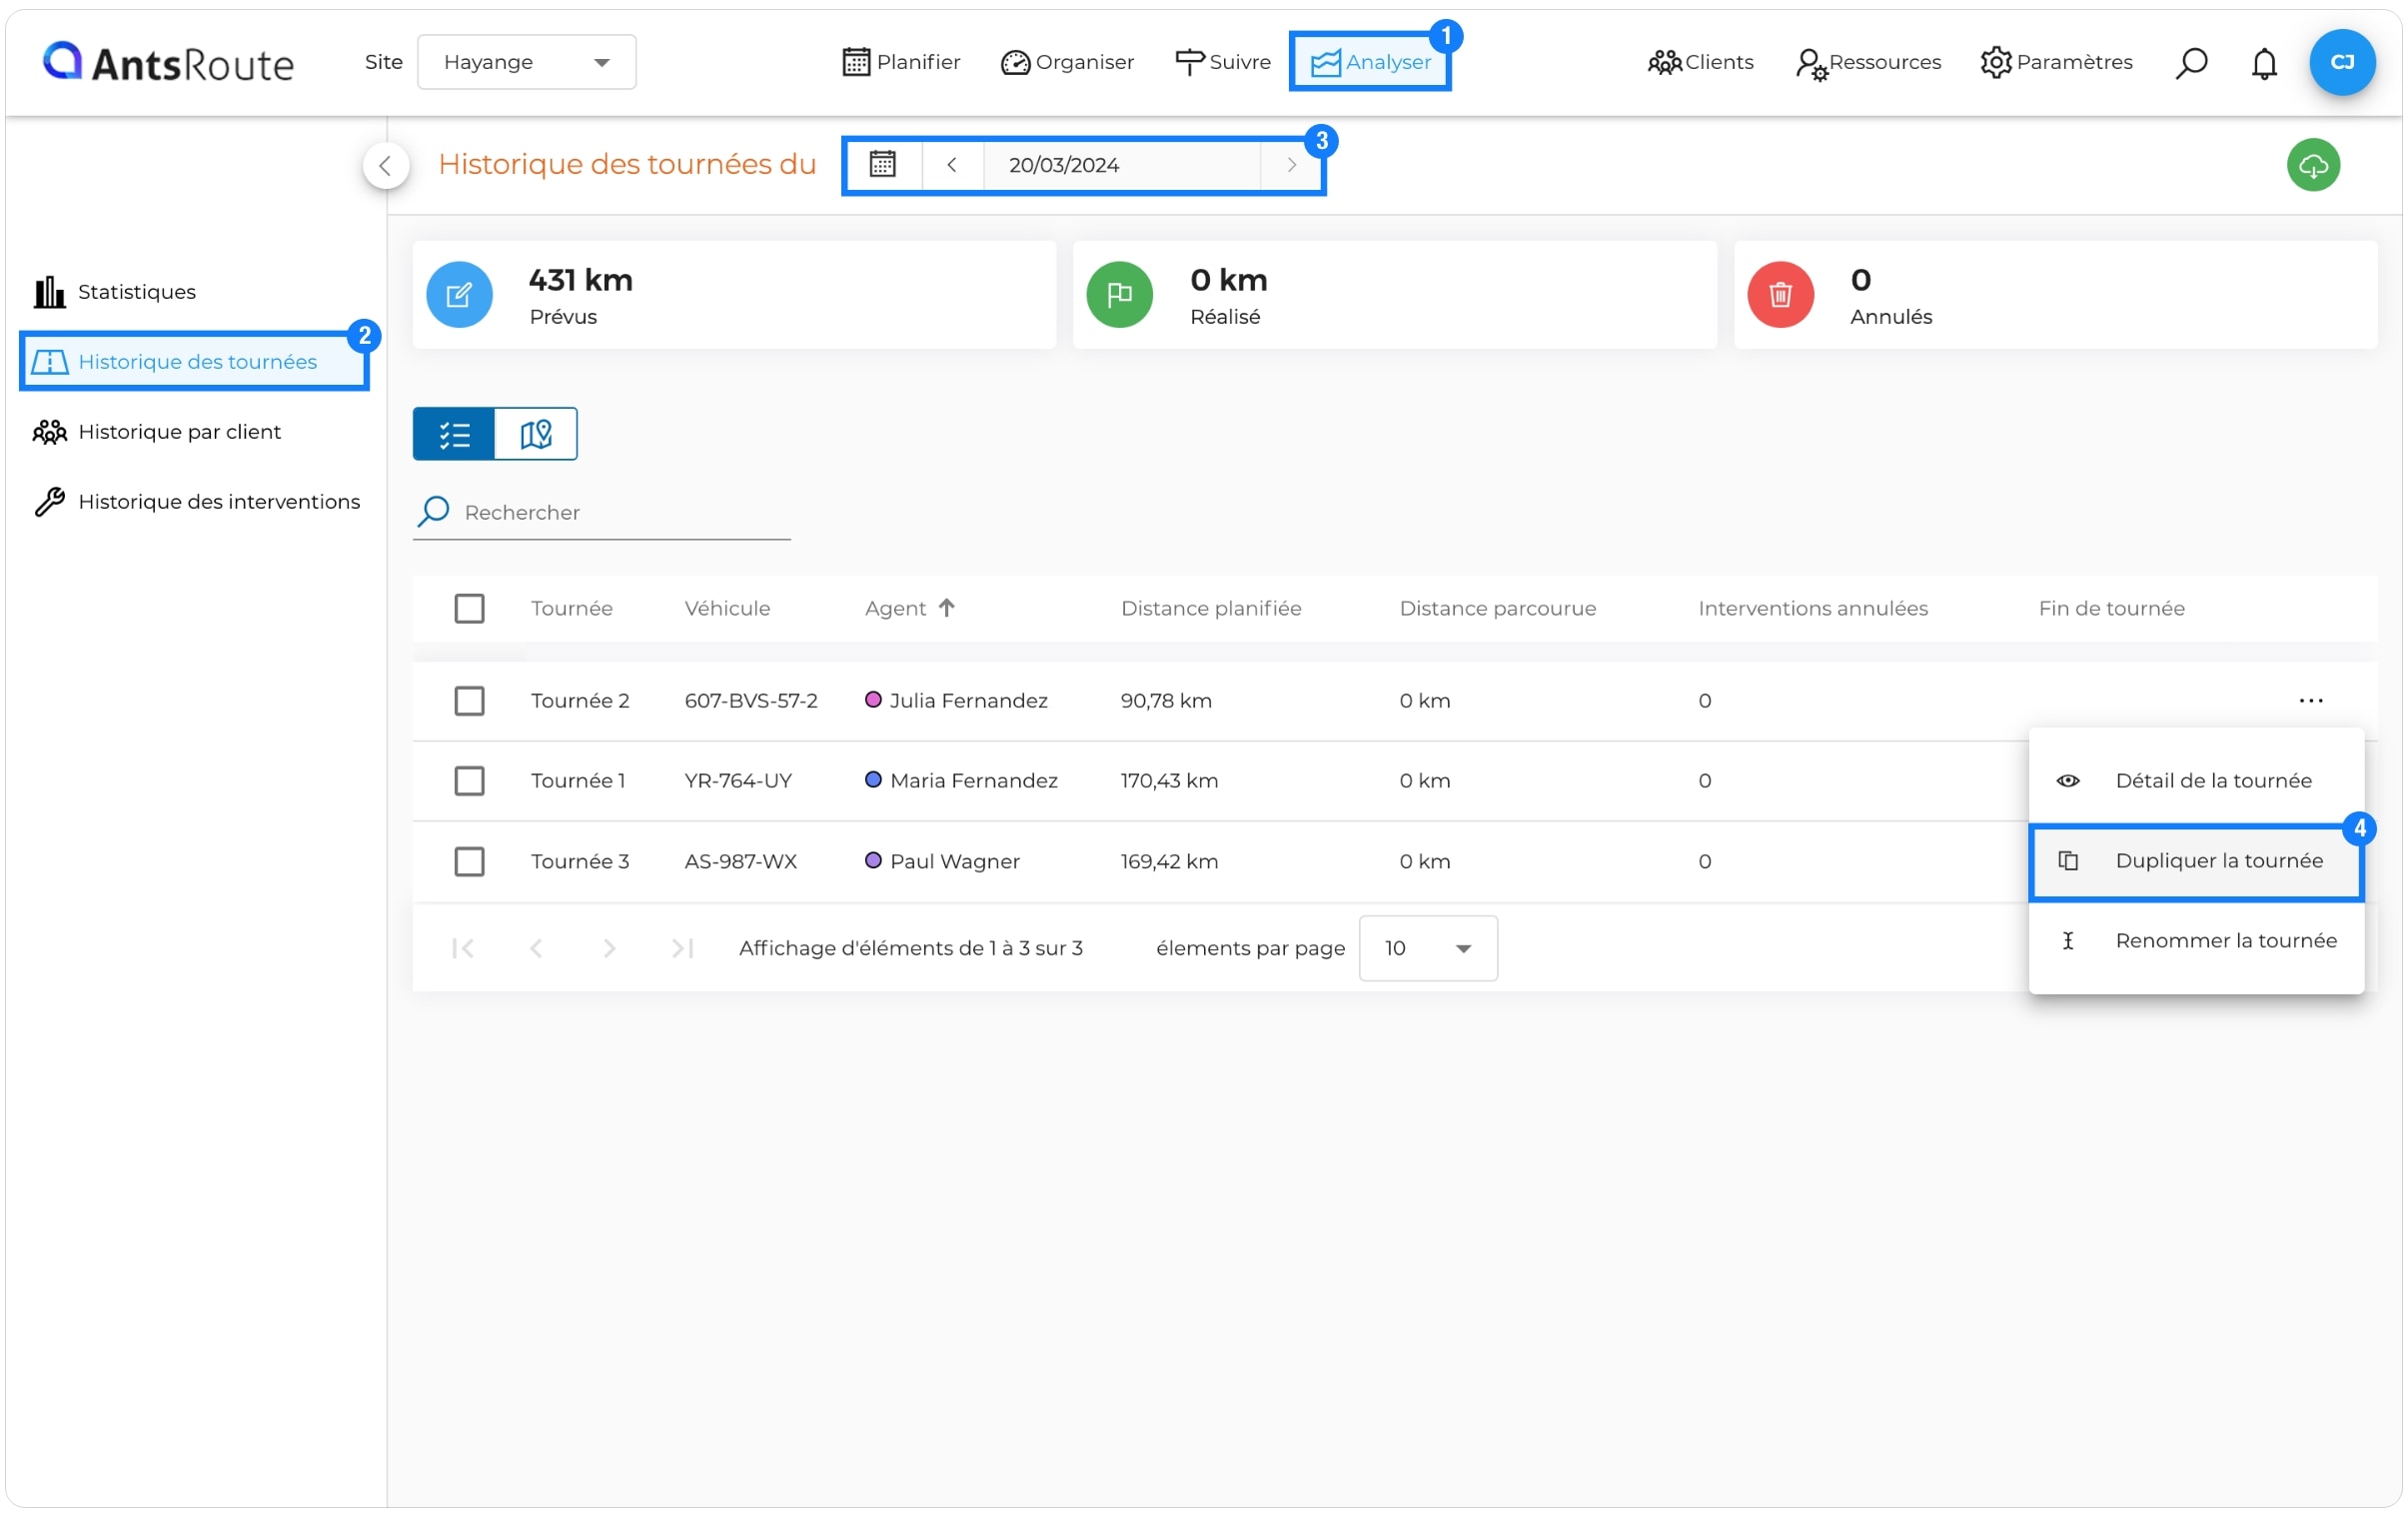The height and width of the screenshot is (1516, 2408).
Task: Open the Hayange site dropdown
Action: [x=526, y=62]
